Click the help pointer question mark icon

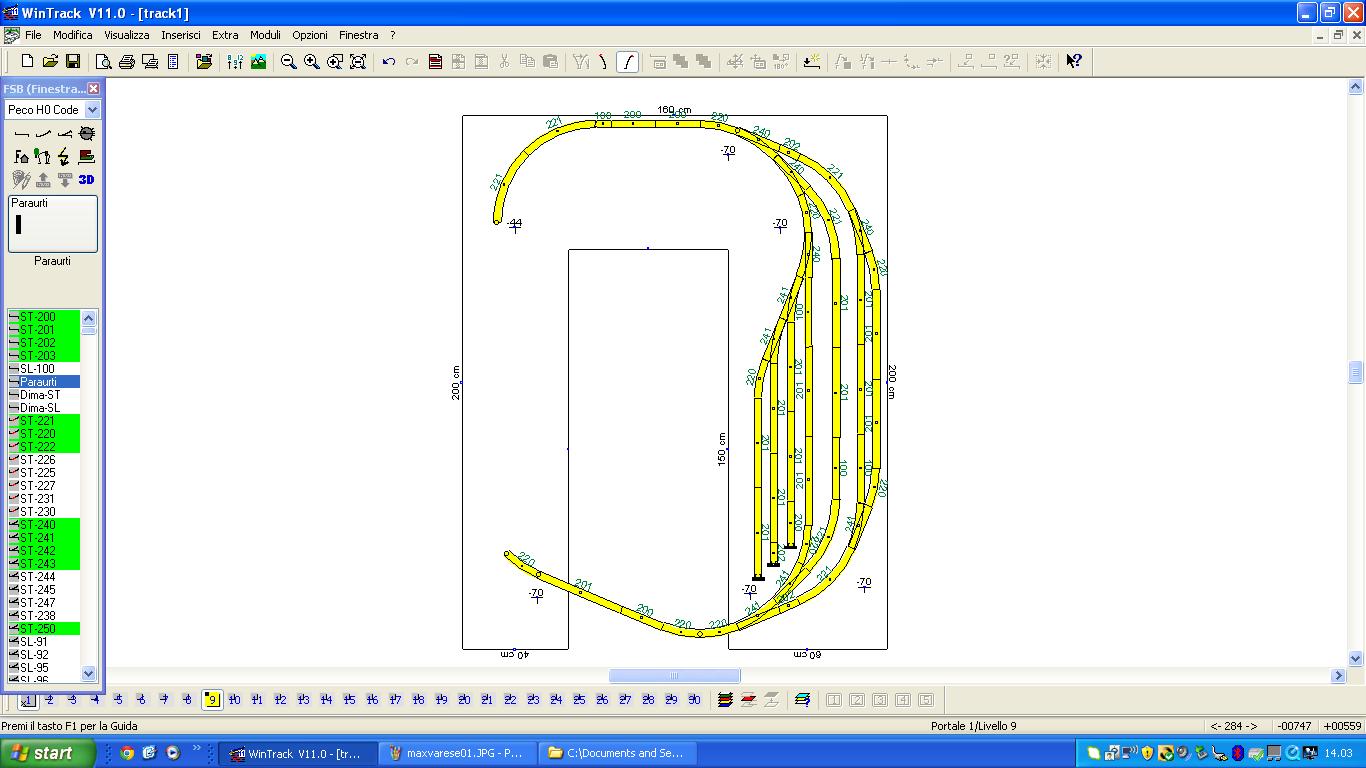click(x=1074, y=62)
